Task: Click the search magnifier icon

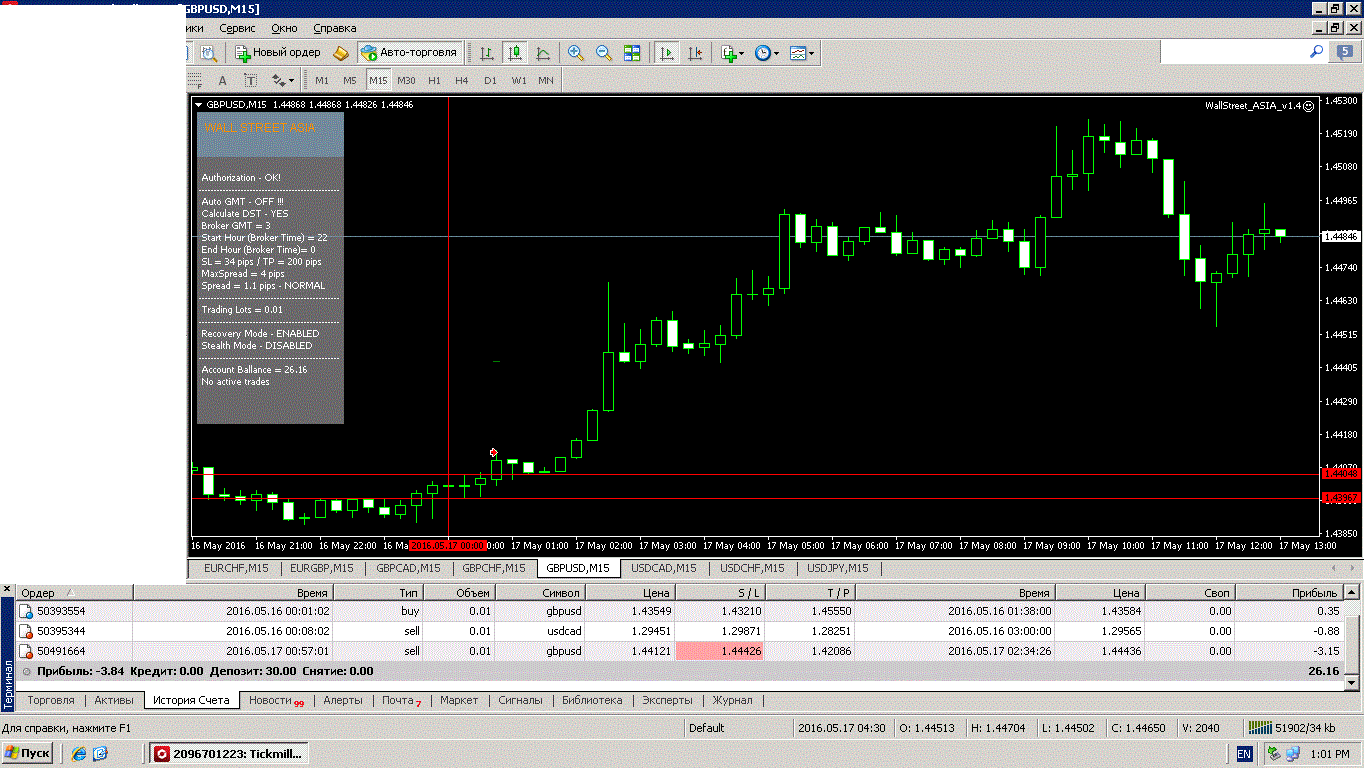Action: [x=1316, y=51]
